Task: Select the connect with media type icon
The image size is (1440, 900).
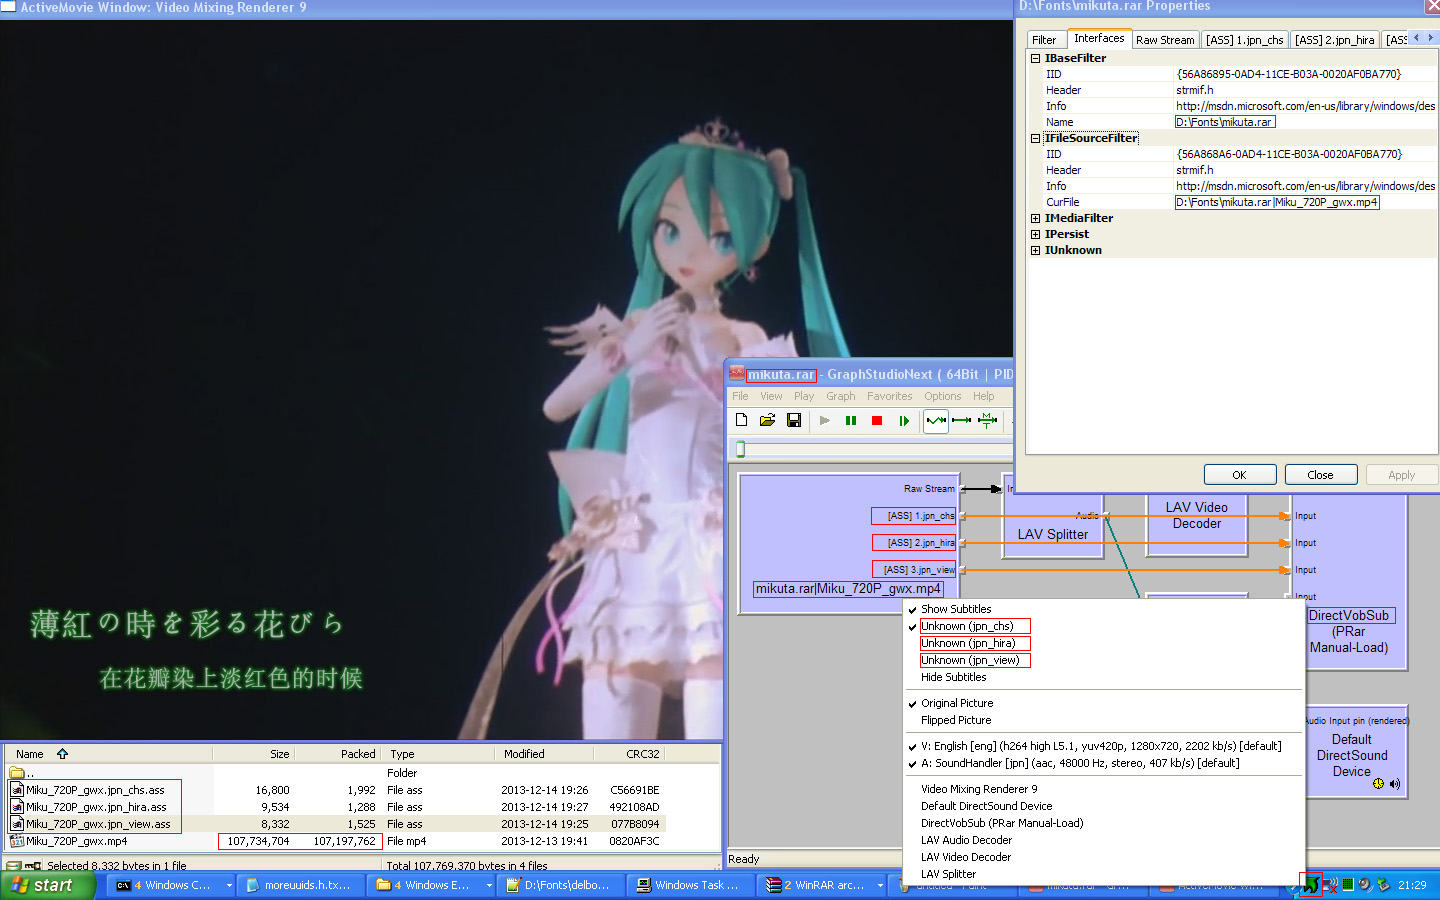Action: click(x=988, y=421)
